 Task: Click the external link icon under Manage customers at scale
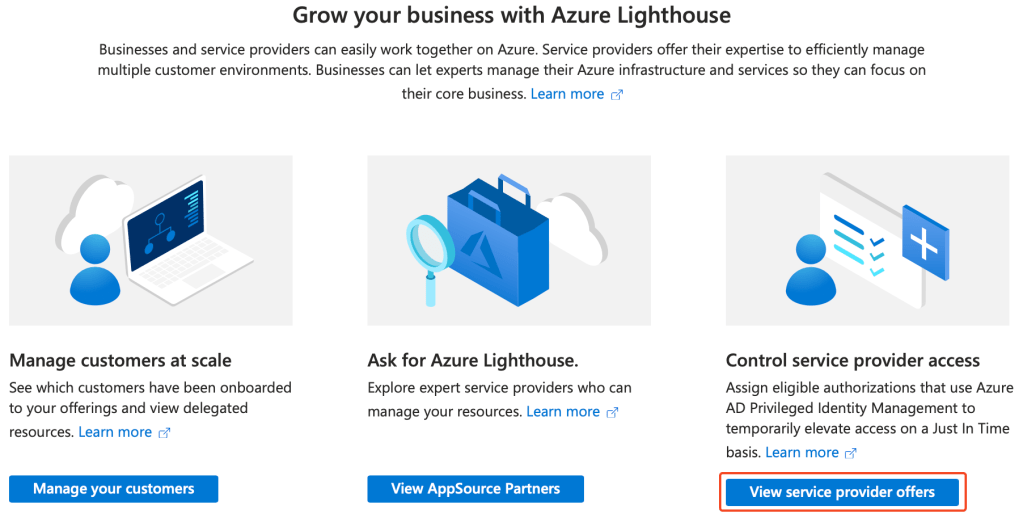pos(165,433)
